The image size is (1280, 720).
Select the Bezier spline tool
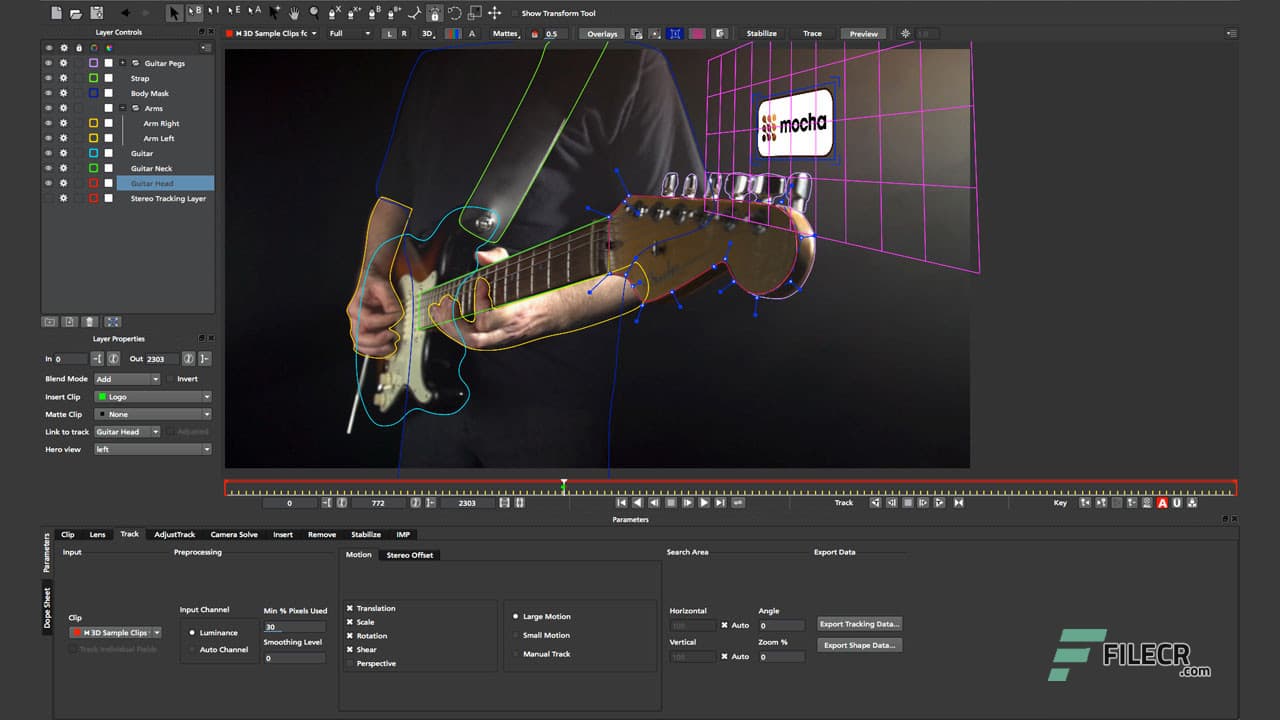pyautogui.click(x=371, y=13)
